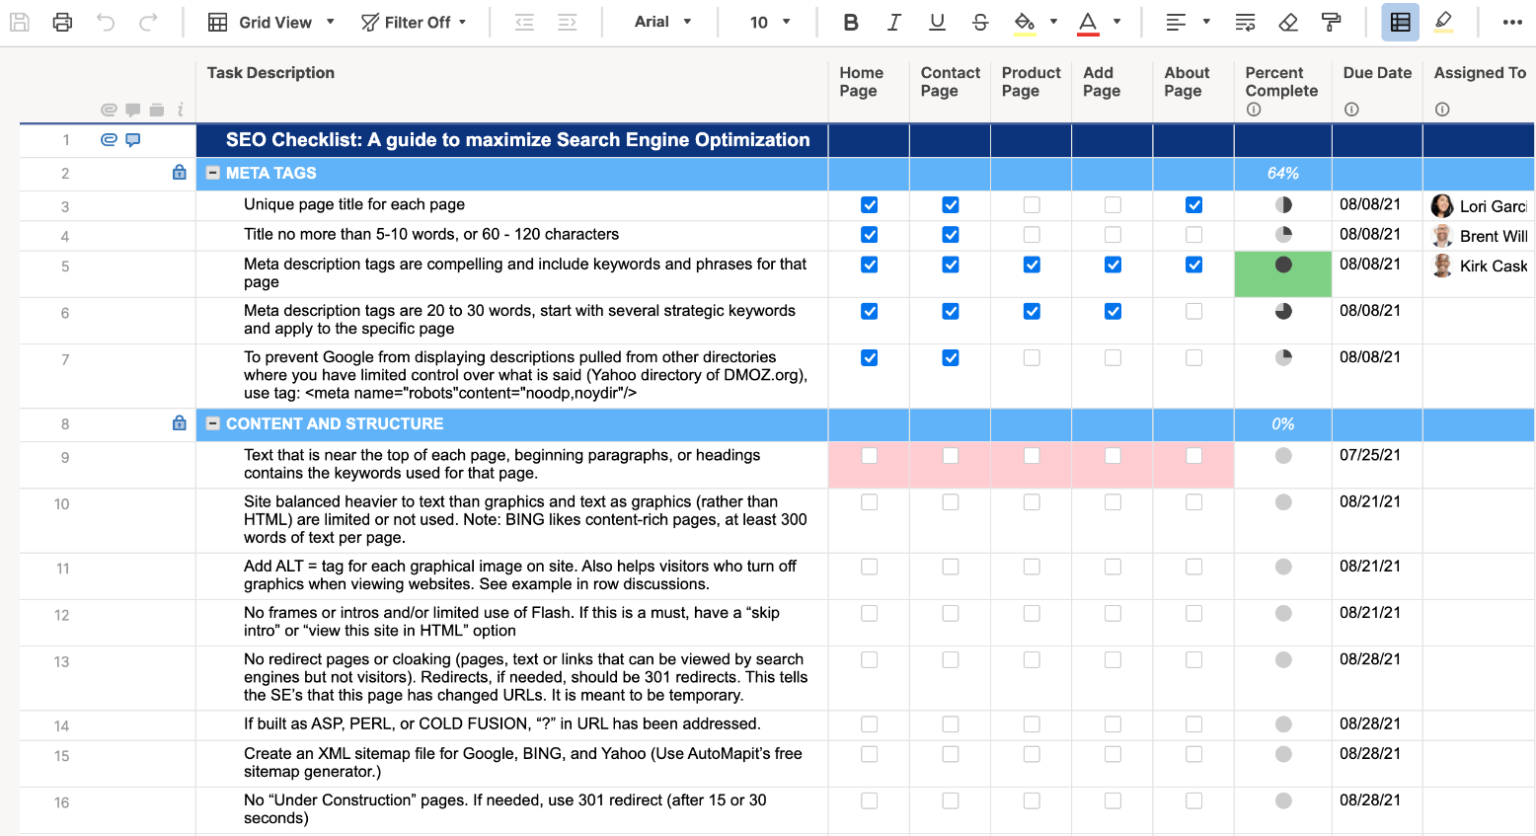Image resolution: width=1536 pixels, height=836 pixels.
Task: Apply strikethrough formatting
Action: coord(980,21)
